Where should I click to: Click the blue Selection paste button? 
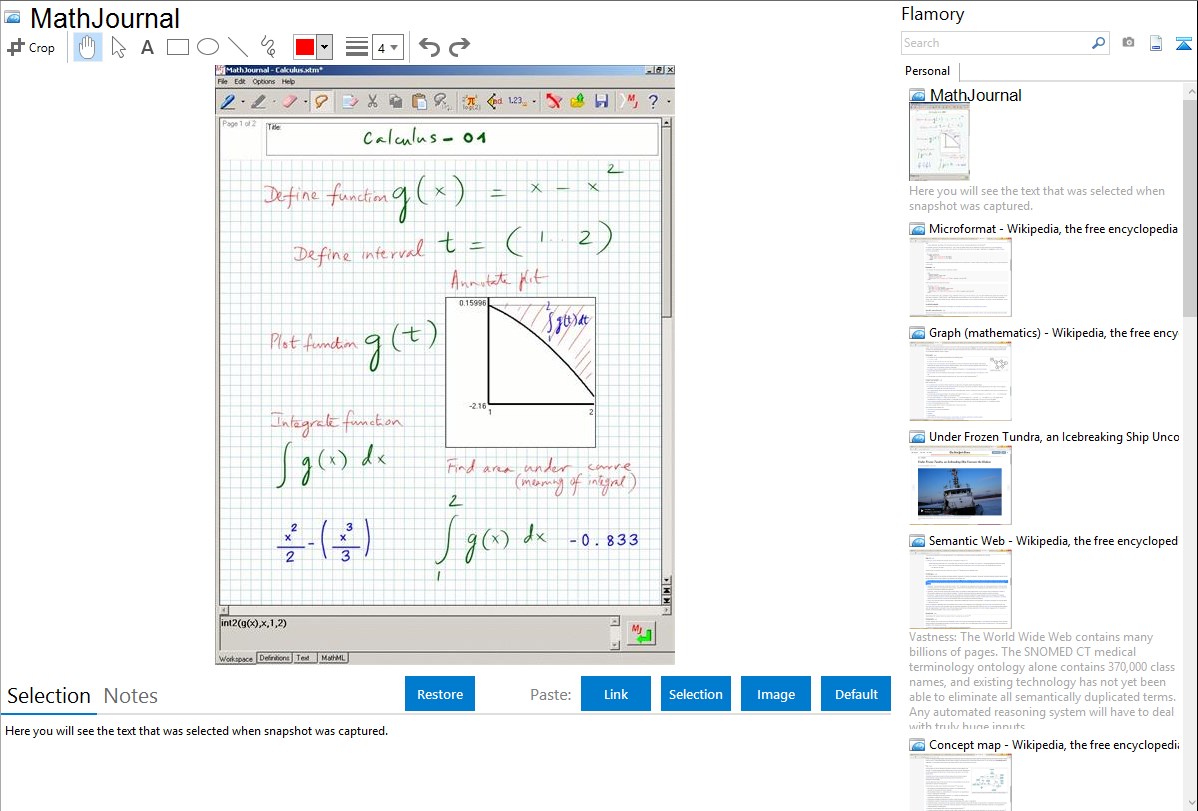tap(696, 694)
